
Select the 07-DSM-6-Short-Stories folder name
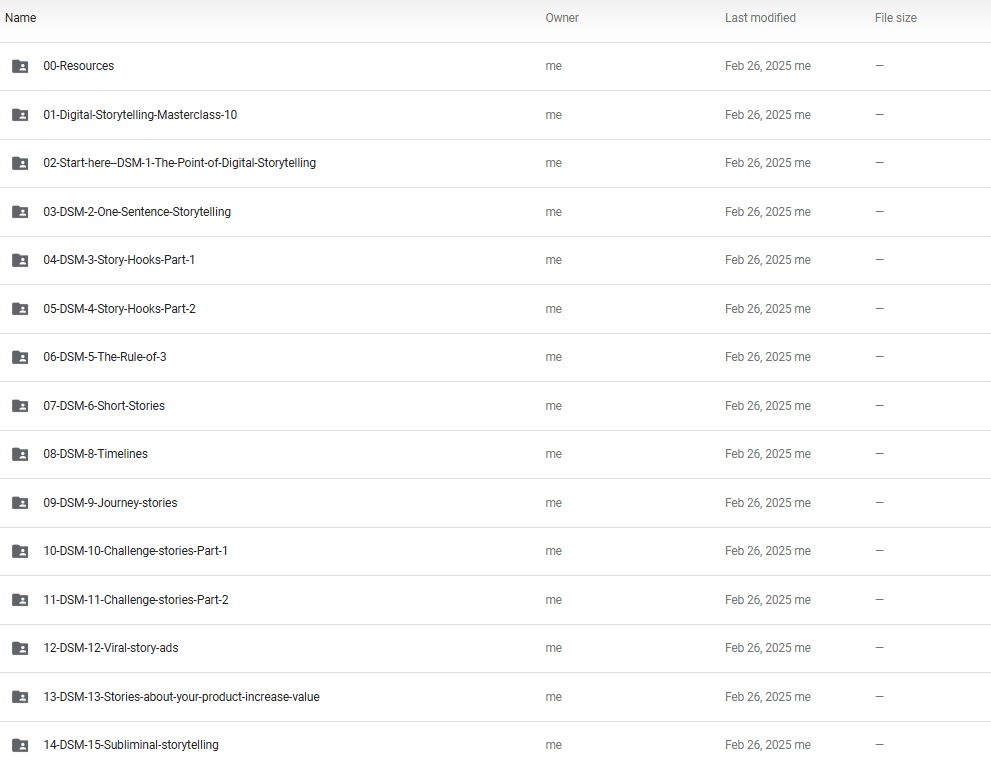click(x=104, y=406)
